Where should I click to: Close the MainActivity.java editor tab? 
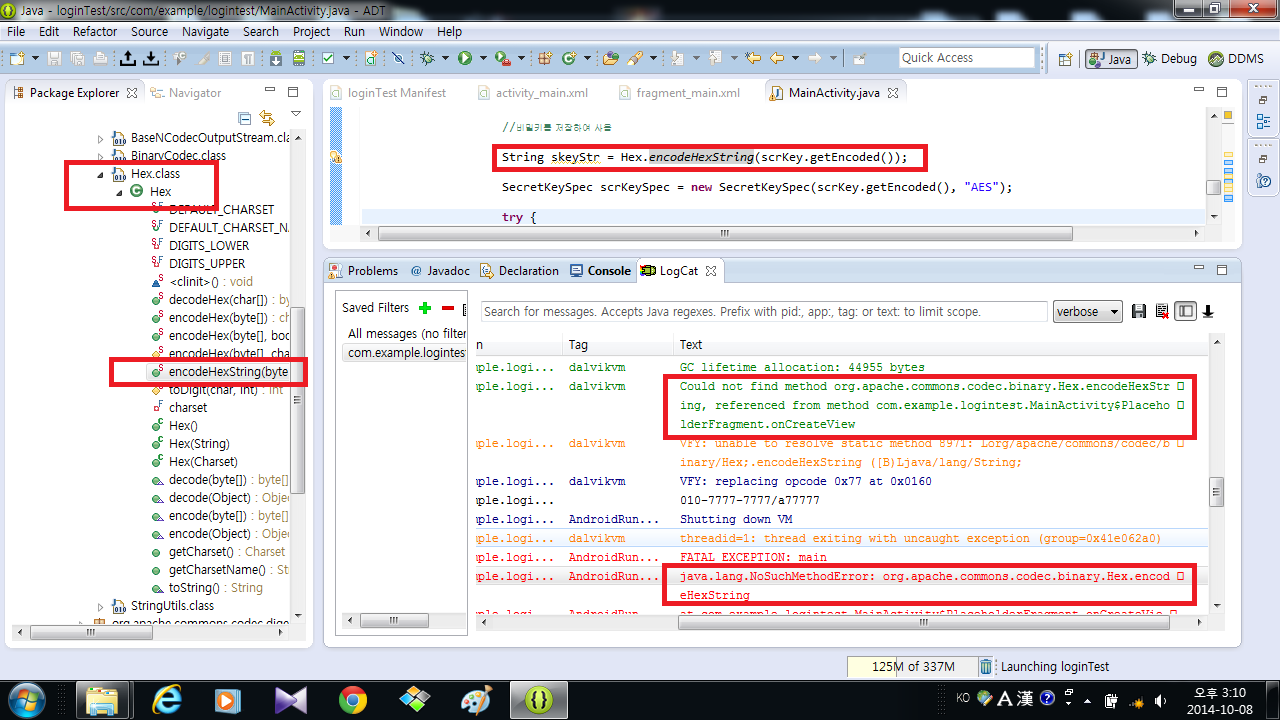click(x=893, y=93)
